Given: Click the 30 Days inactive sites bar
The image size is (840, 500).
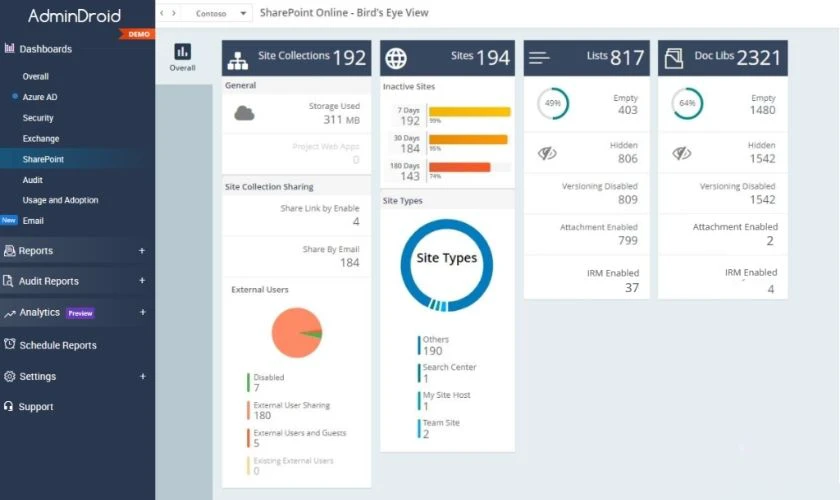Looking at the screenshot, I should click(x=468, y=139).
